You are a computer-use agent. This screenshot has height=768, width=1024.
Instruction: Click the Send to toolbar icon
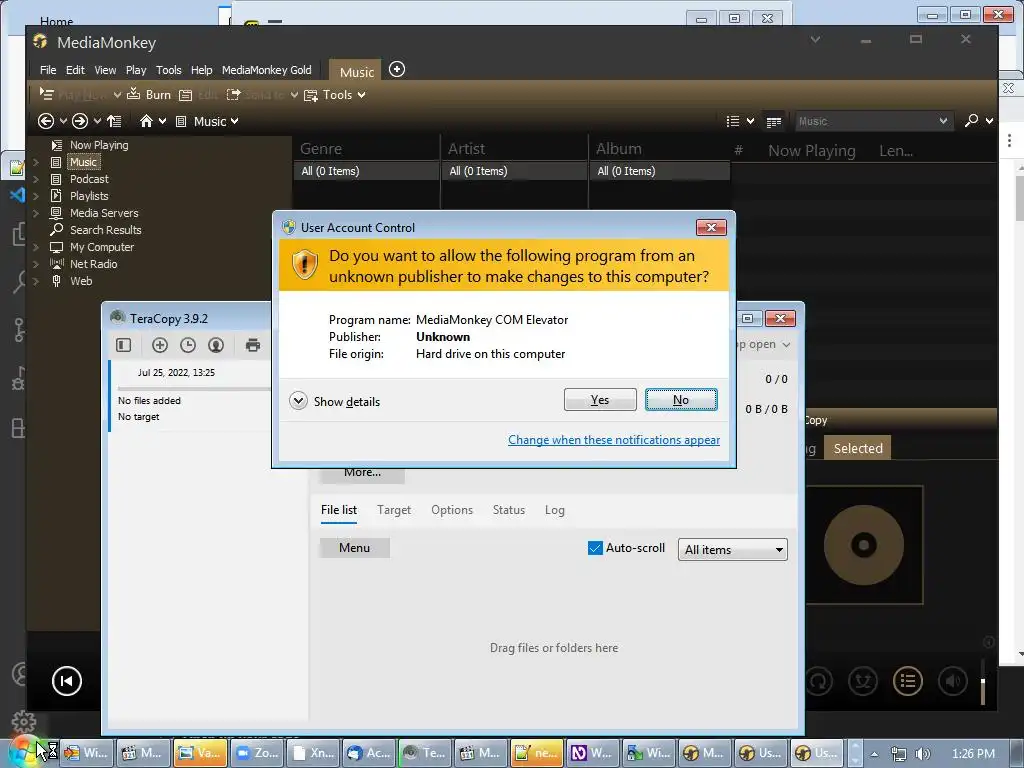tap(233, 95)
